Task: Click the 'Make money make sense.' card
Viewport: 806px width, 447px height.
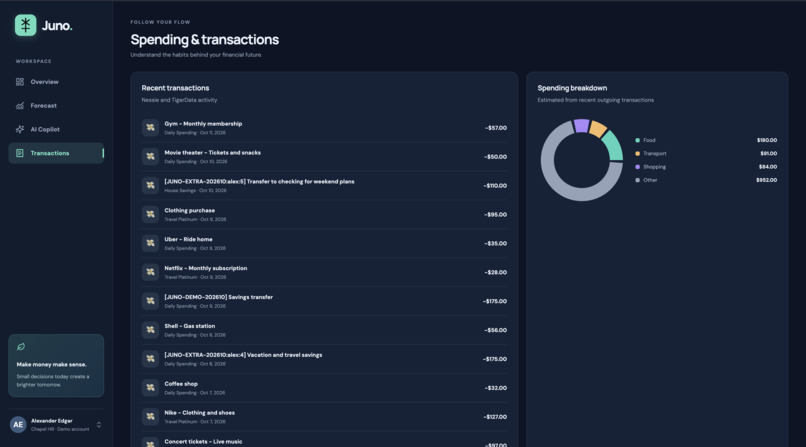Action: 56,366
